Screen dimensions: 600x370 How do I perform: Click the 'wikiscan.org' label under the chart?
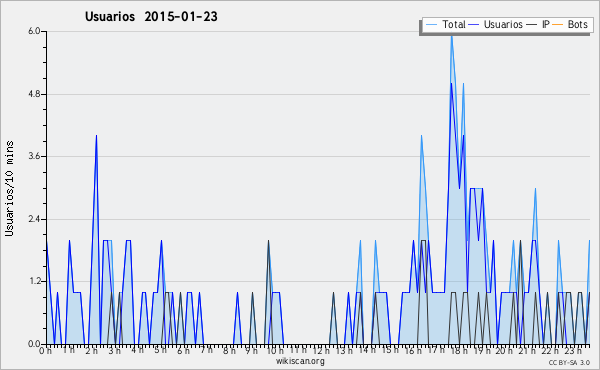click(x=300, y=361)
